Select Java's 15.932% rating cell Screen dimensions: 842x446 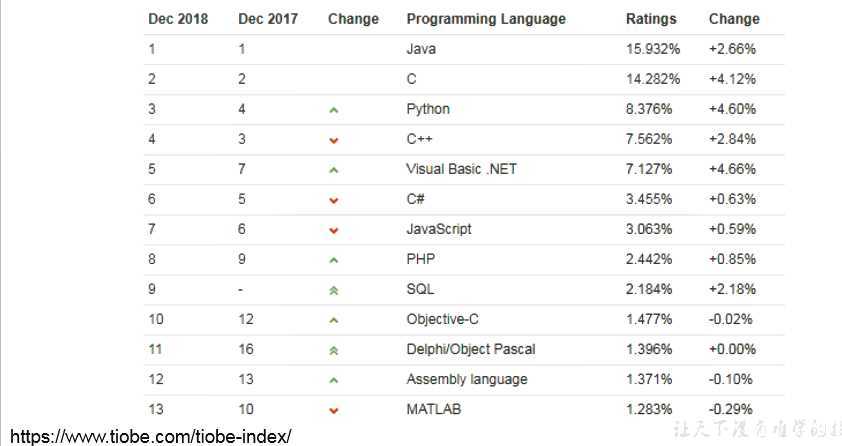coord(653,49)
